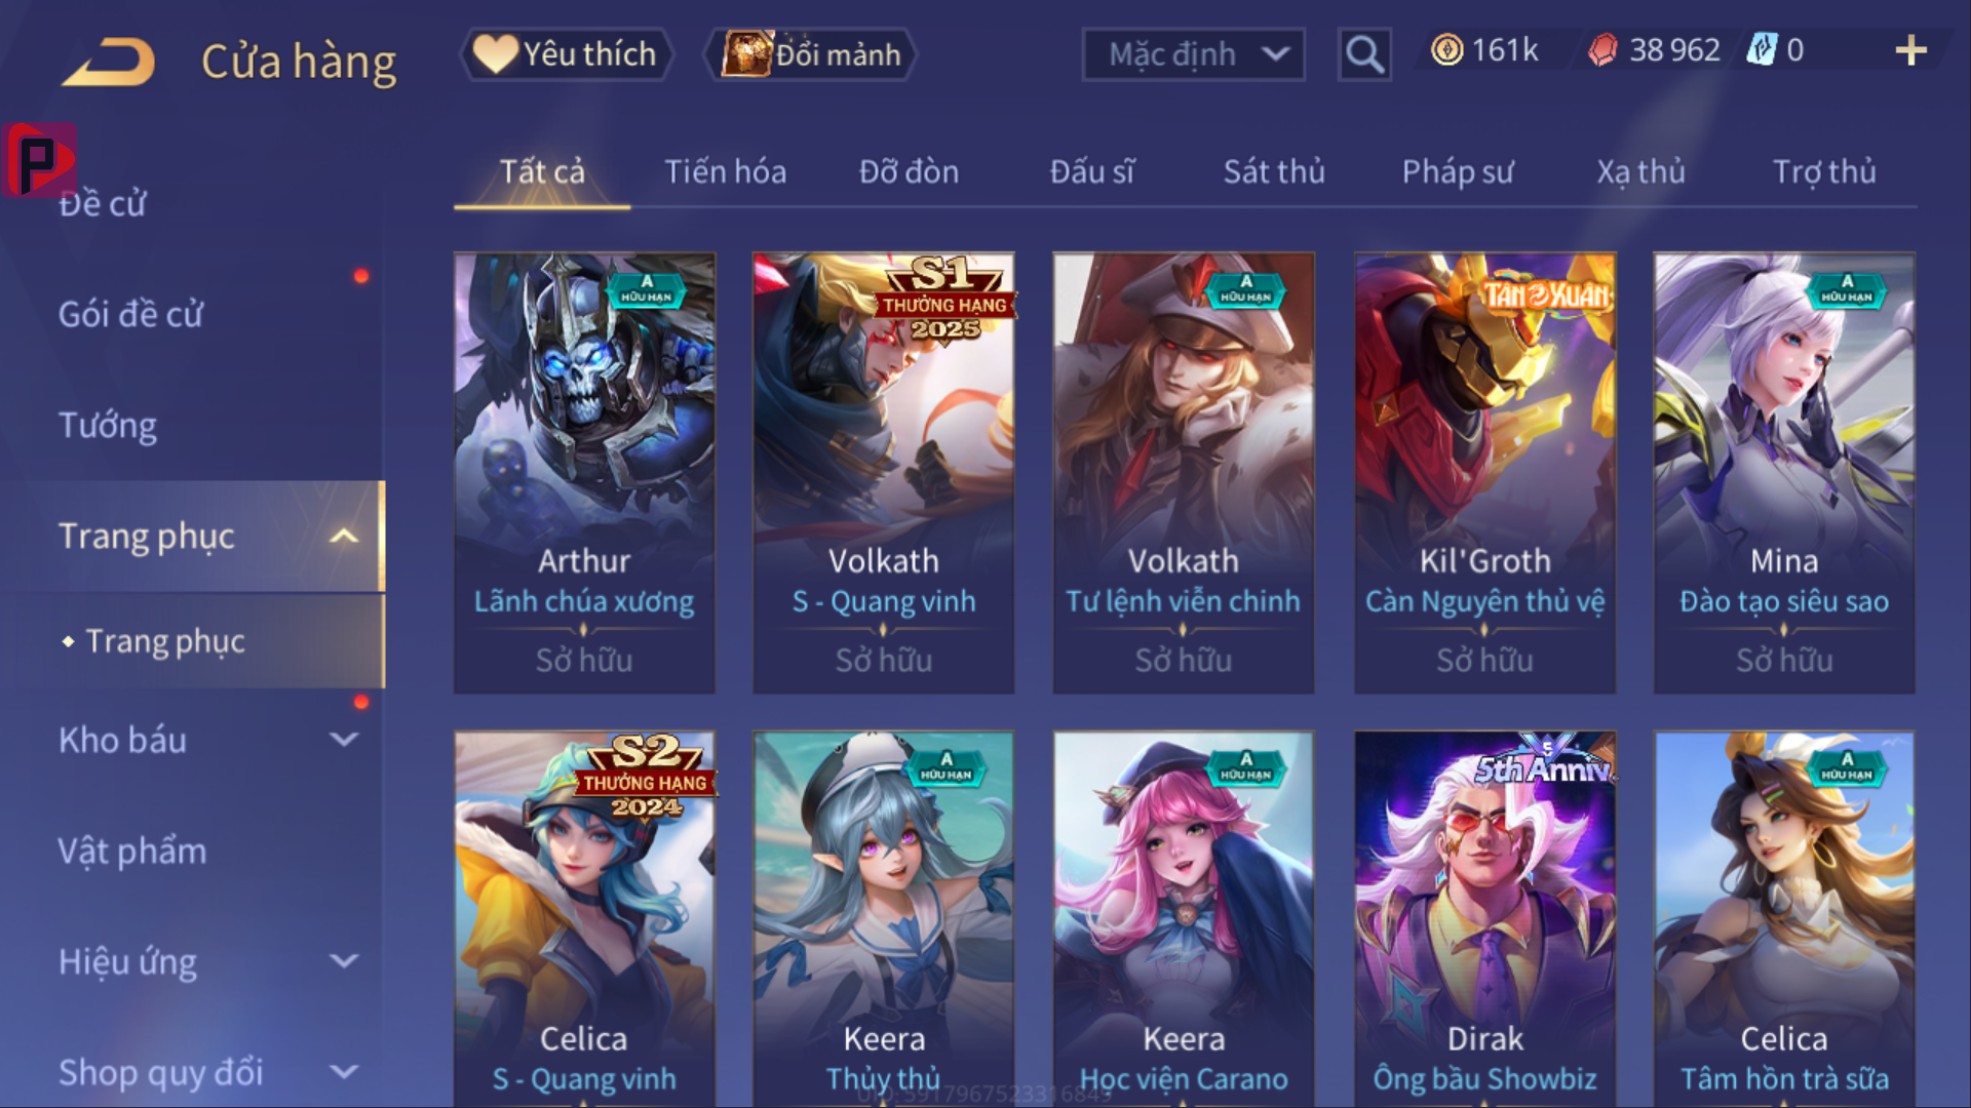Select Dirak Ông bầu Showbiz skin card
The image size is (1971, 1108).
1485,919
